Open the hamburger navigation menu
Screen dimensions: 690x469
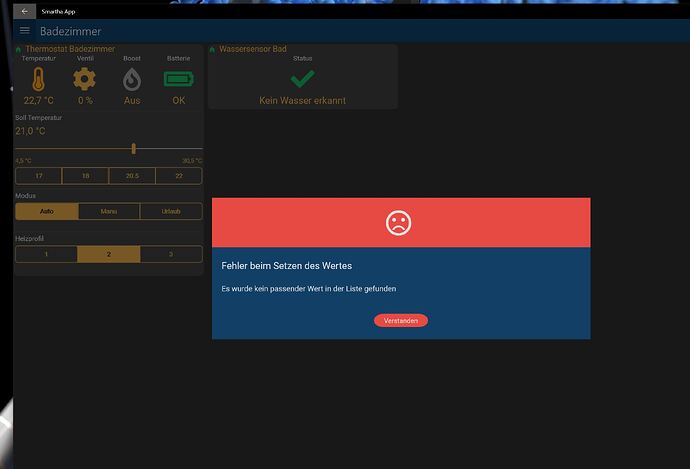click(x=25, y=31)
